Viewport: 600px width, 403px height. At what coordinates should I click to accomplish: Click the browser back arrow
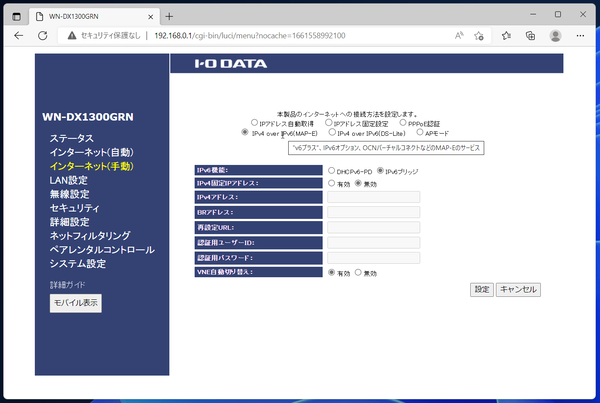18,35
